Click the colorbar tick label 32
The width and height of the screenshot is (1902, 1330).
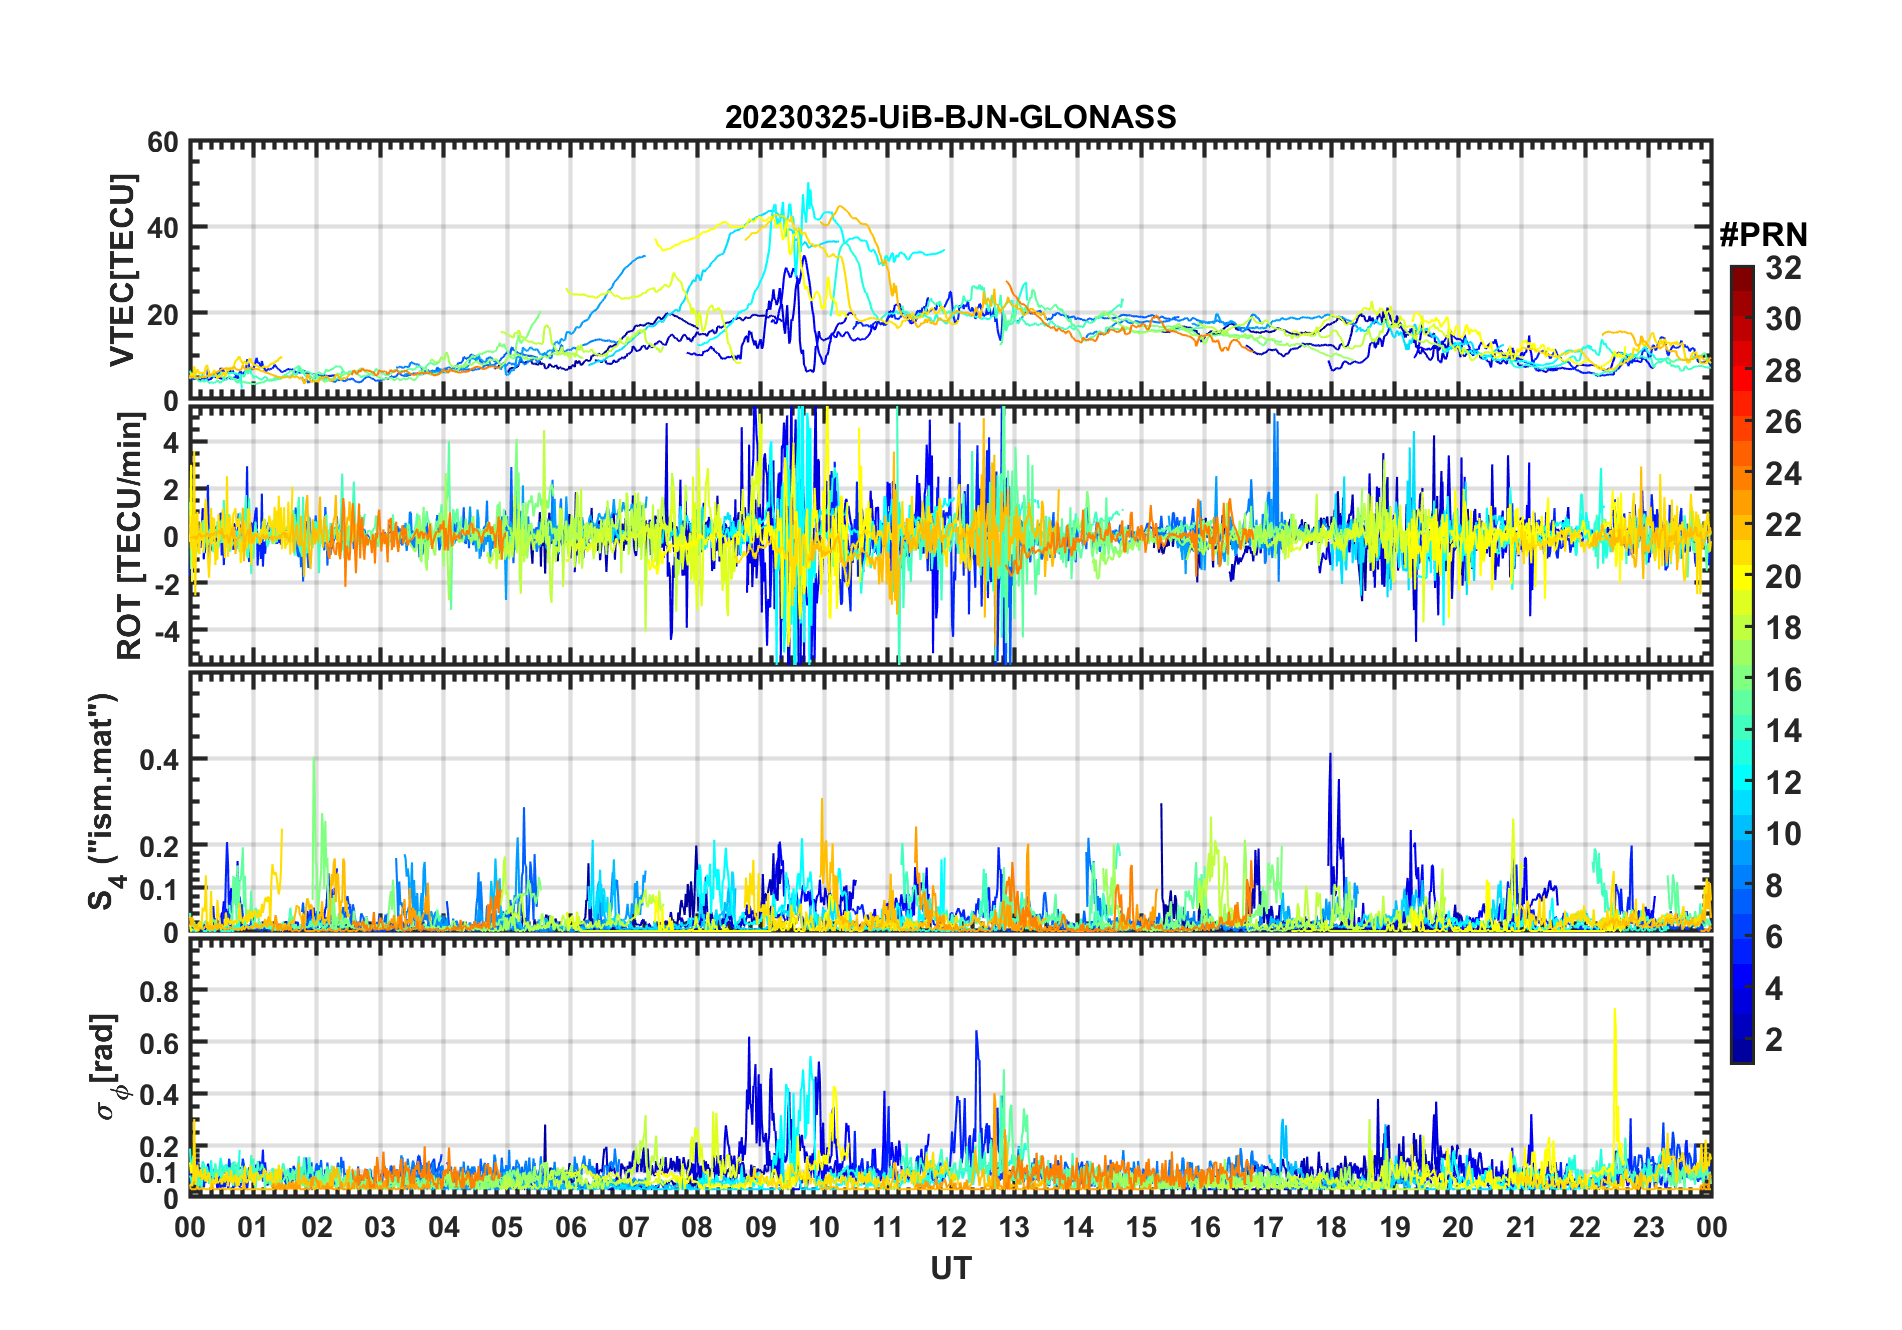pos(1783,268)
